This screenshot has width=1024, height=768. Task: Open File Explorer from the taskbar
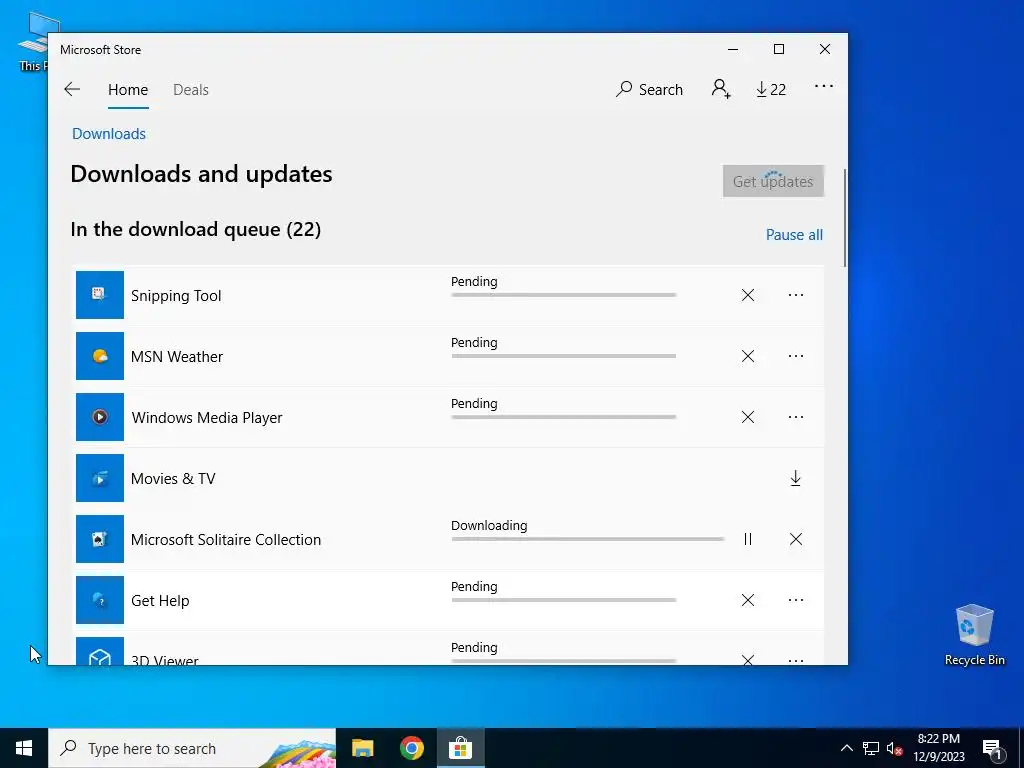click(x=362, y=748)
